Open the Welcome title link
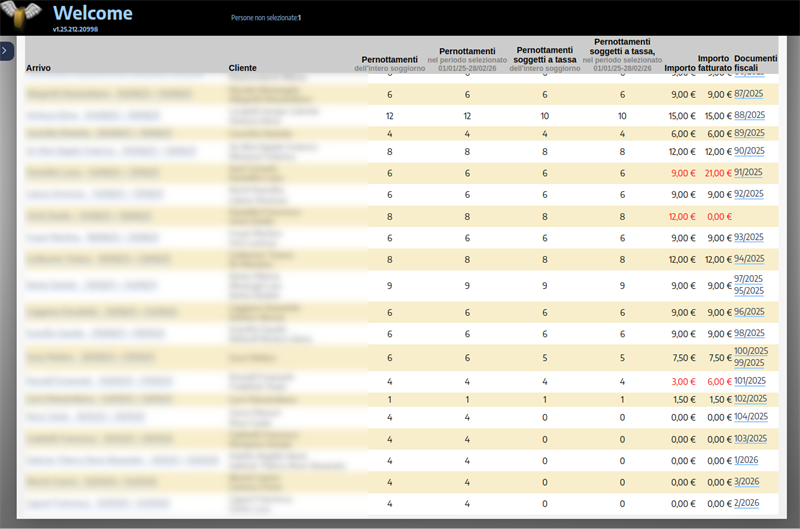 tap(92, 13)
